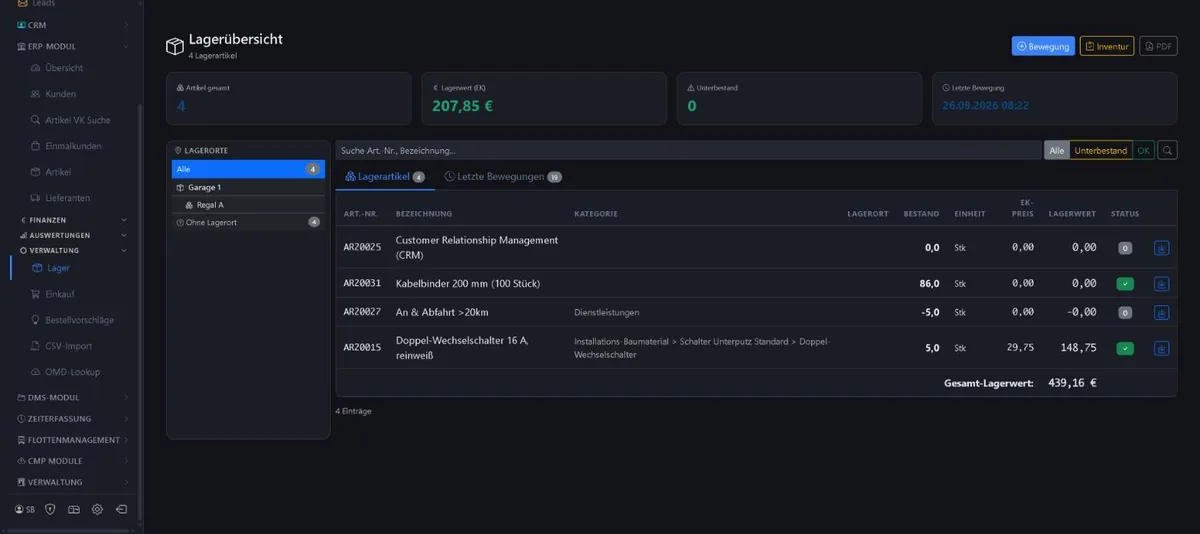This screenshot has height=534, width=1200.
Task: Select the Alle storage location
Action: [x=248, y=169]
